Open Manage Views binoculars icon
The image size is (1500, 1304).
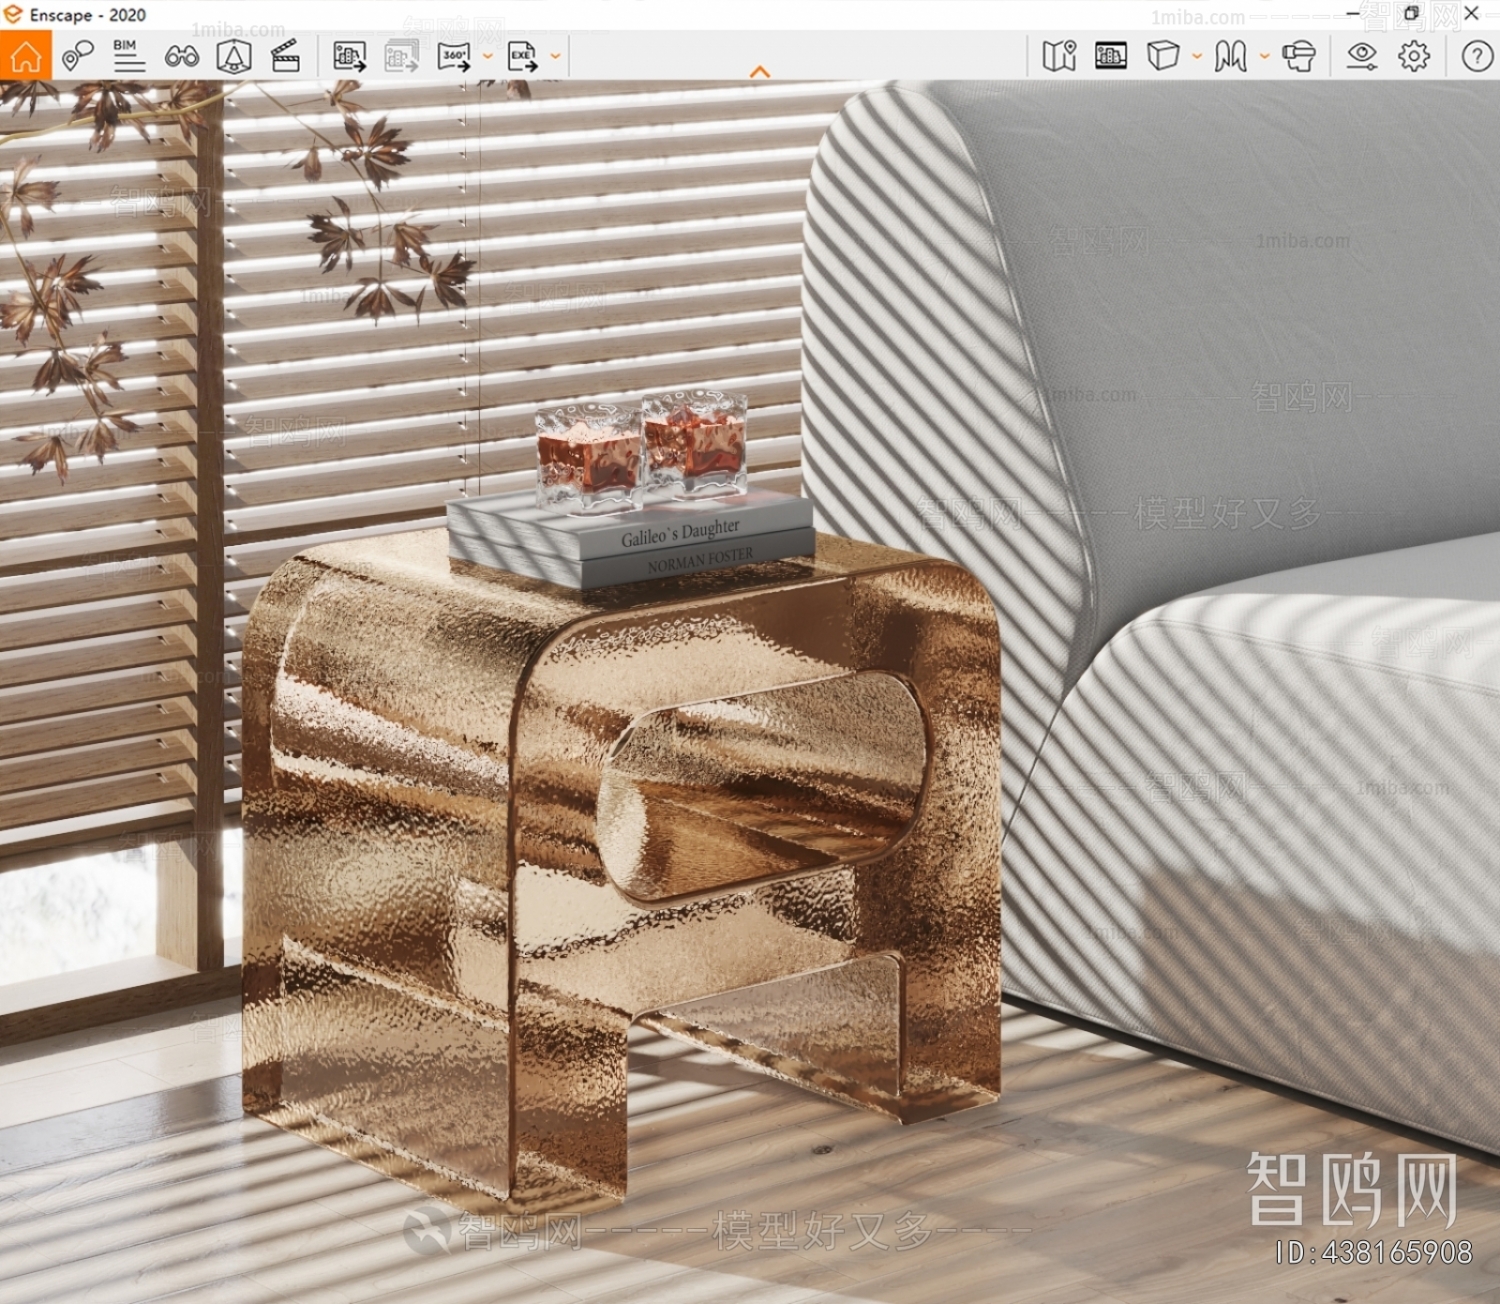point(182,57)
